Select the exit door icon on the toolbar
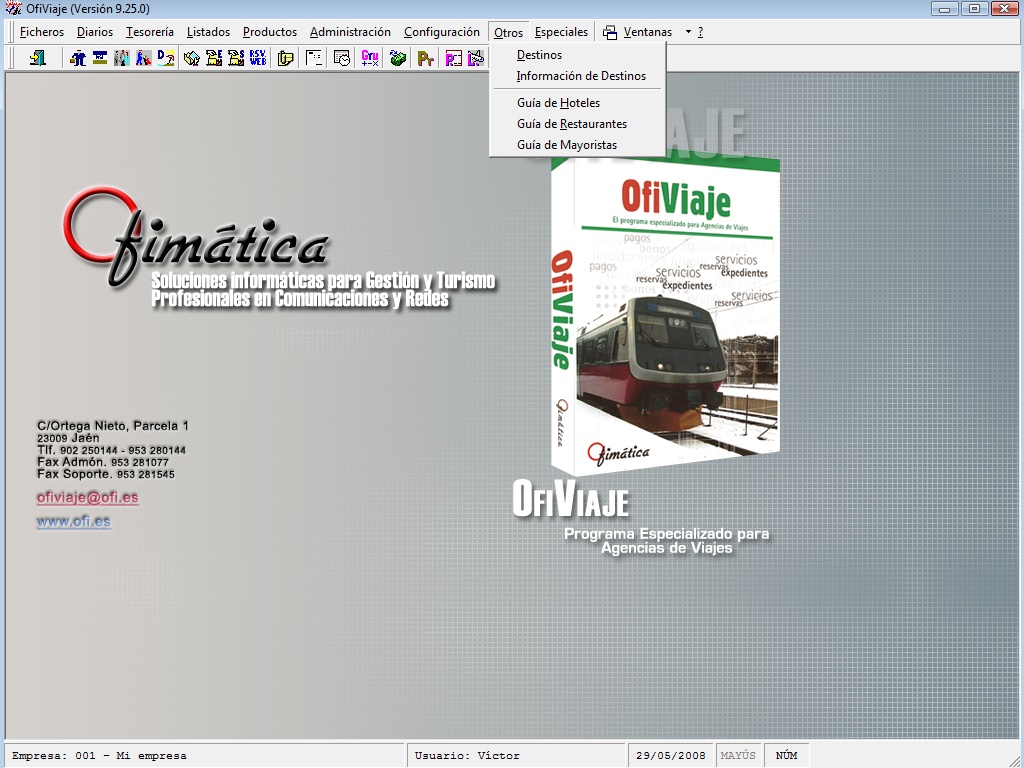1024x768 pixels. [x=39, y=58]
